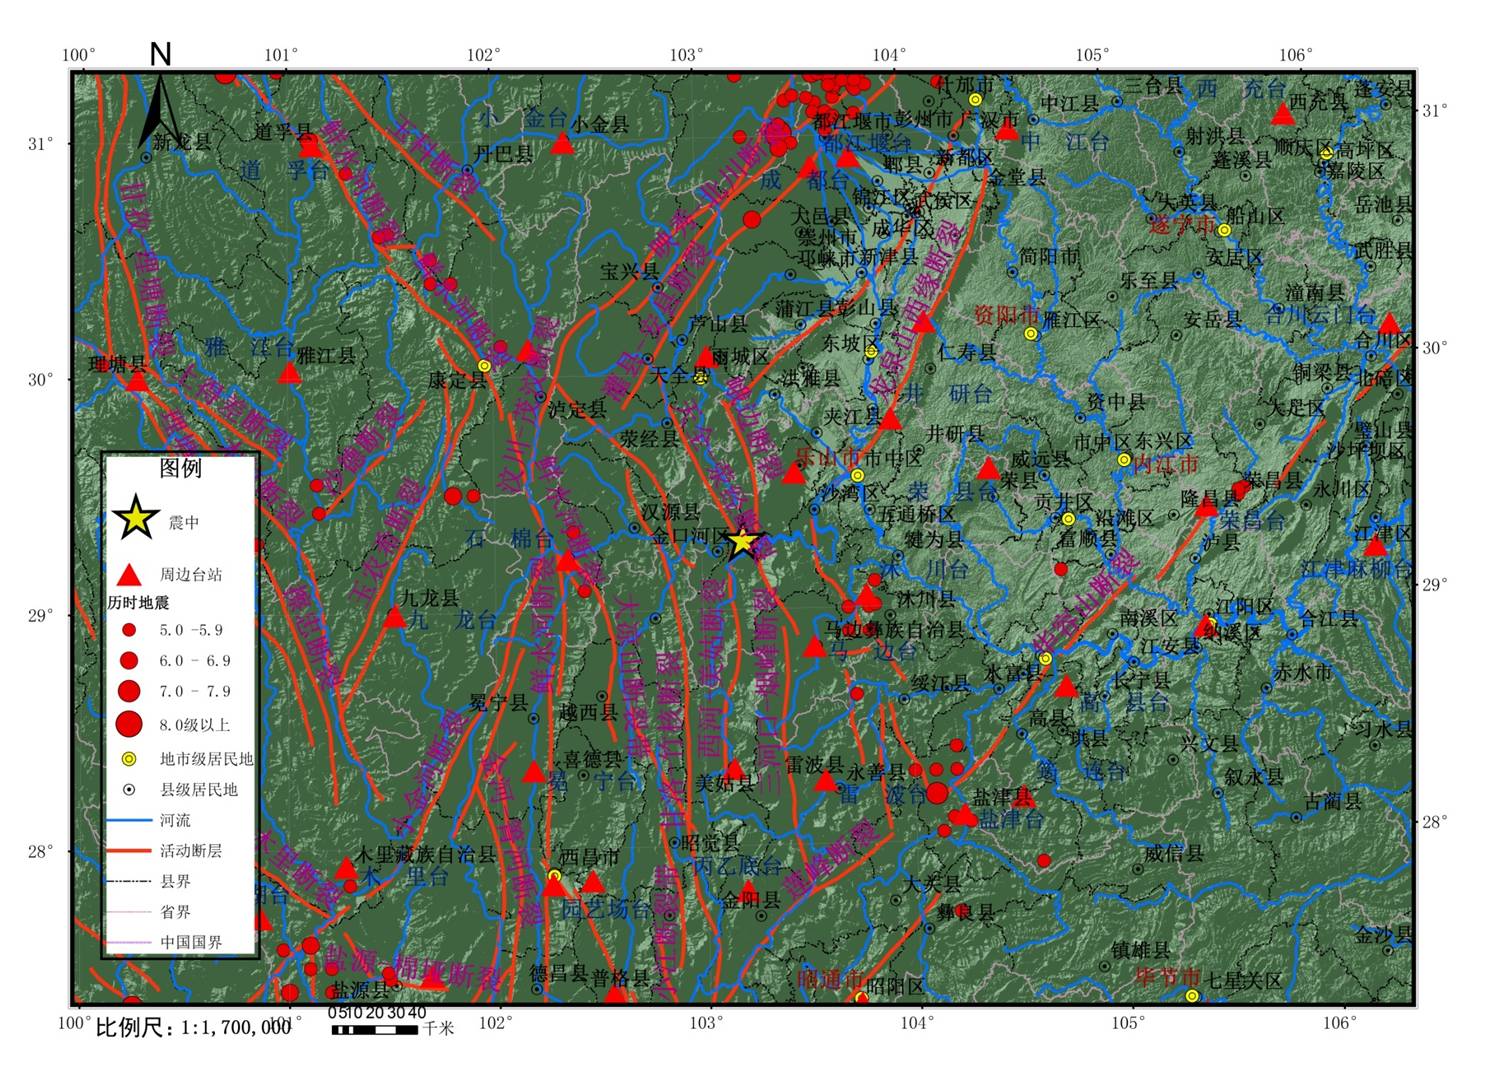Click the red 资阳市 city label
This screenshot has width=1486, height=1077.
(x=1006, y=316)
